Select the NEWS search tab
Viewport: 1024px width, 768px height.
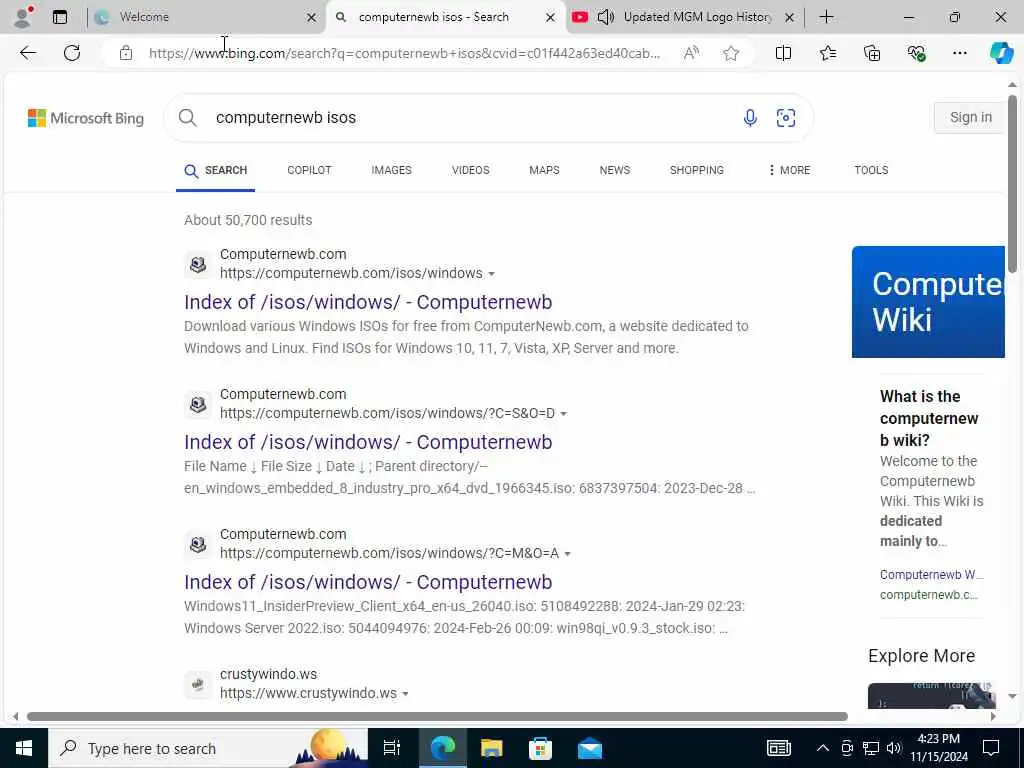615,170
